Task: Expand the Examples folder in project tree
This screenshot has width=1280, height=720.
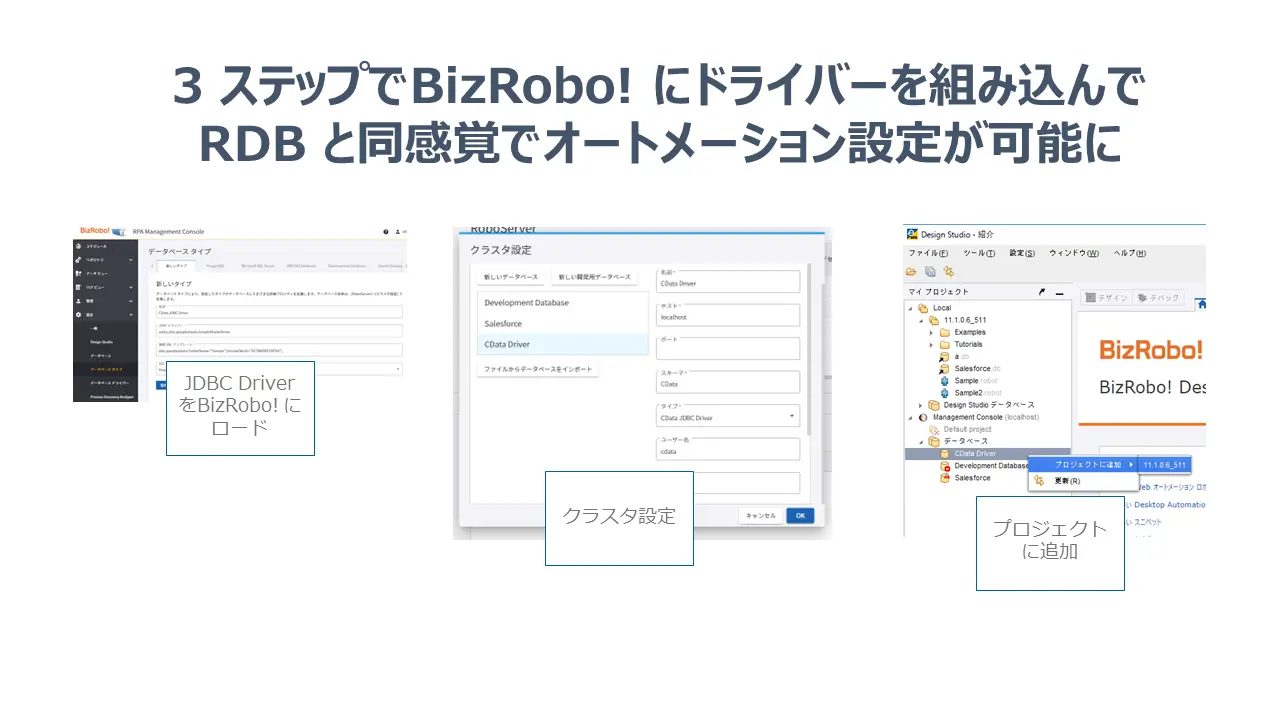Action: (931, 333)
